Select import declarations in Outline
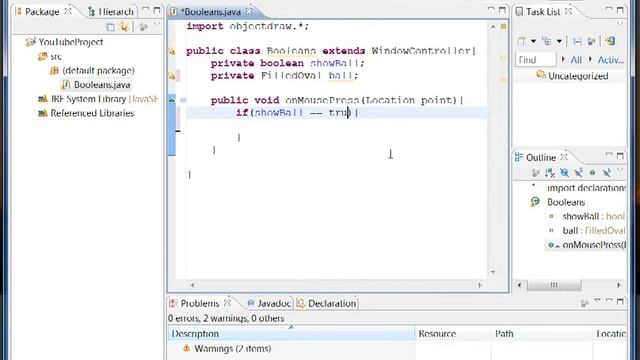The image size is (640, 360). pyautogui.click(x=586, y=188)
